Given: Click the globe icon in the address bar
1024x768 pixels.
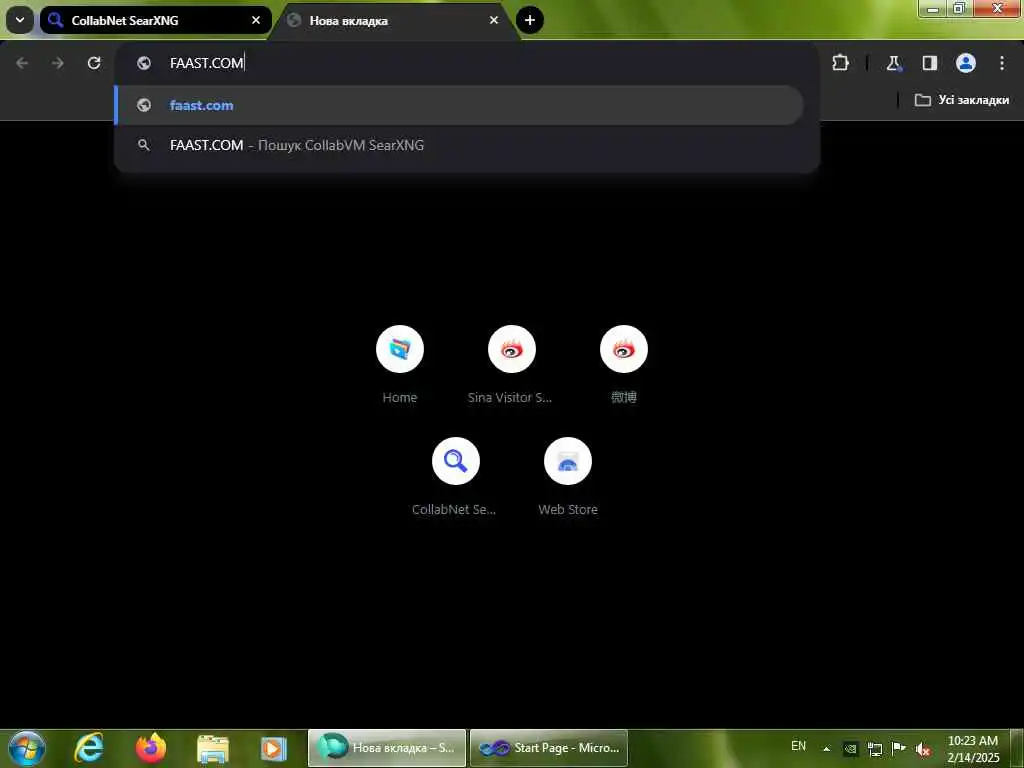Looking at the screenshot, I should 144,63.
